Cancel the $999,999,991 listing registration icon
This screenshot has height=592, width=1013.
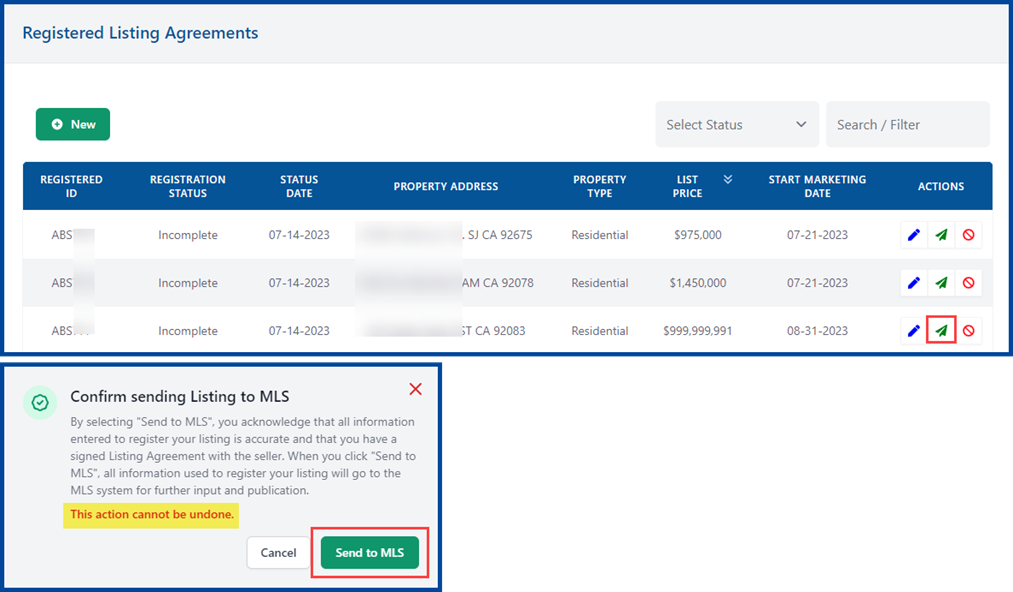(x=968, y=331)
